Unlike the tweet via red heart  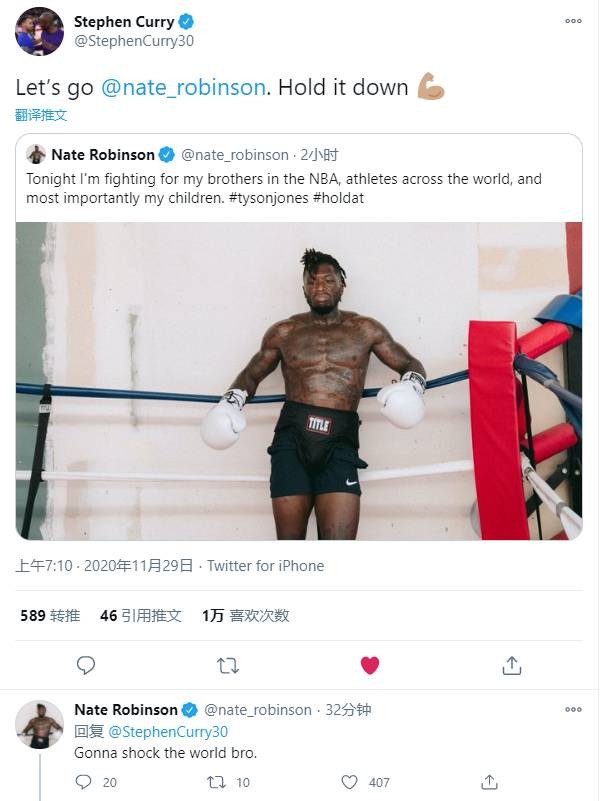(x=370, y=665)
